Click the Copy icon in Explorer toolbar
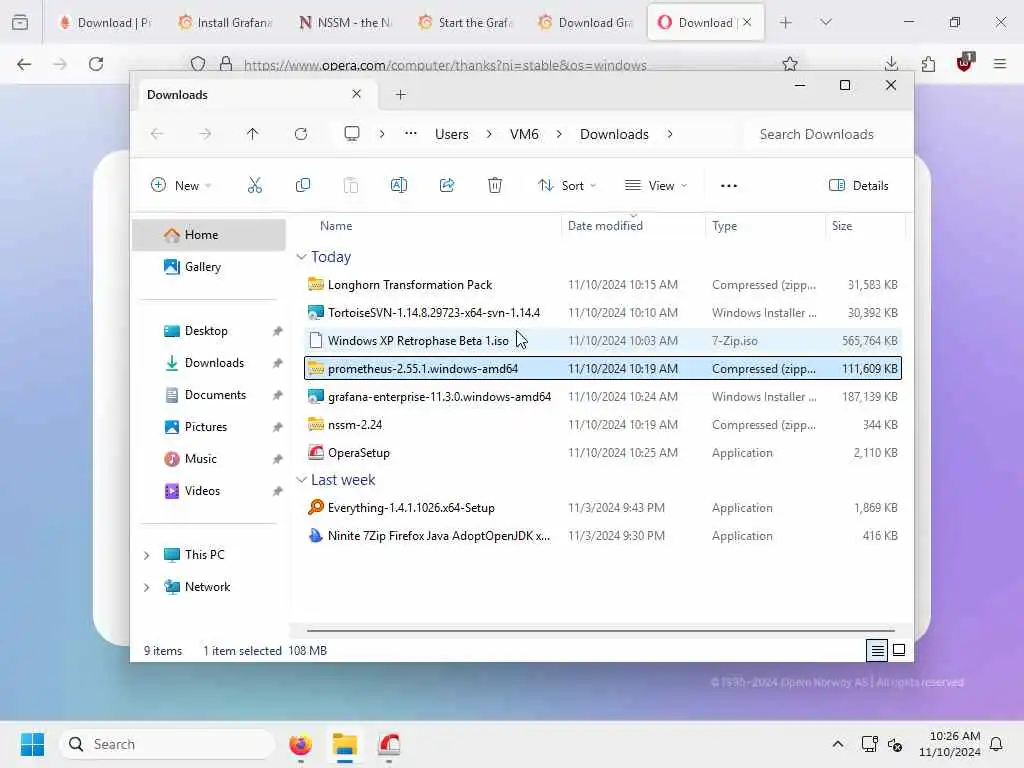Screen dimensions: 1024x768 [x=302, y=185]
